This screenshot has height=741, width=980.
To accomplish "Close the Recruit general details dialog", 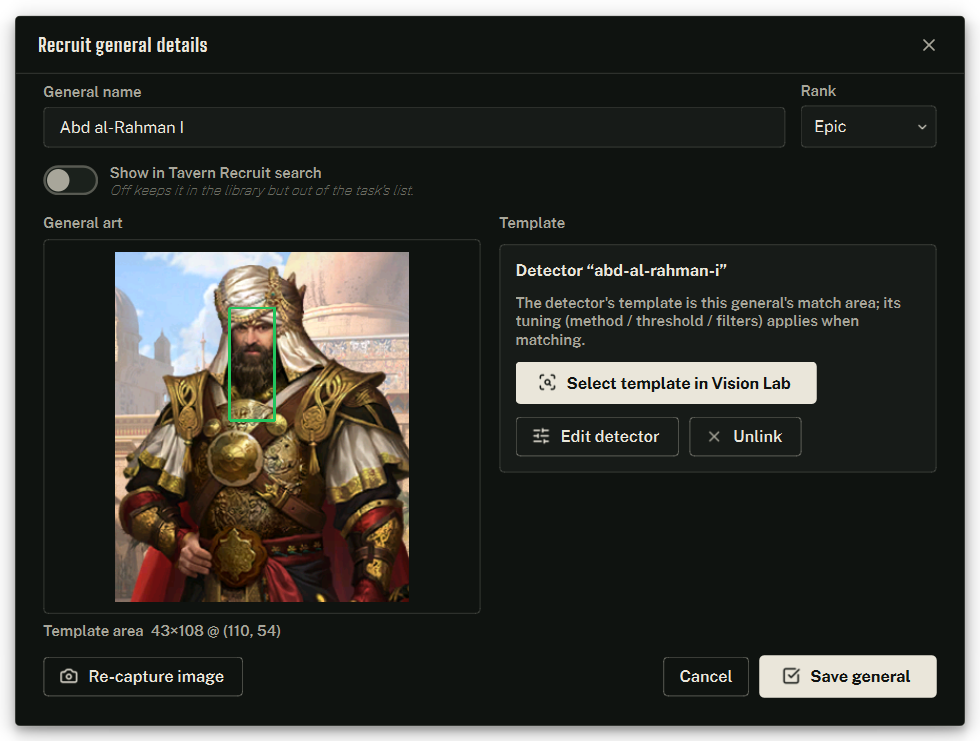I will (929, 45).
